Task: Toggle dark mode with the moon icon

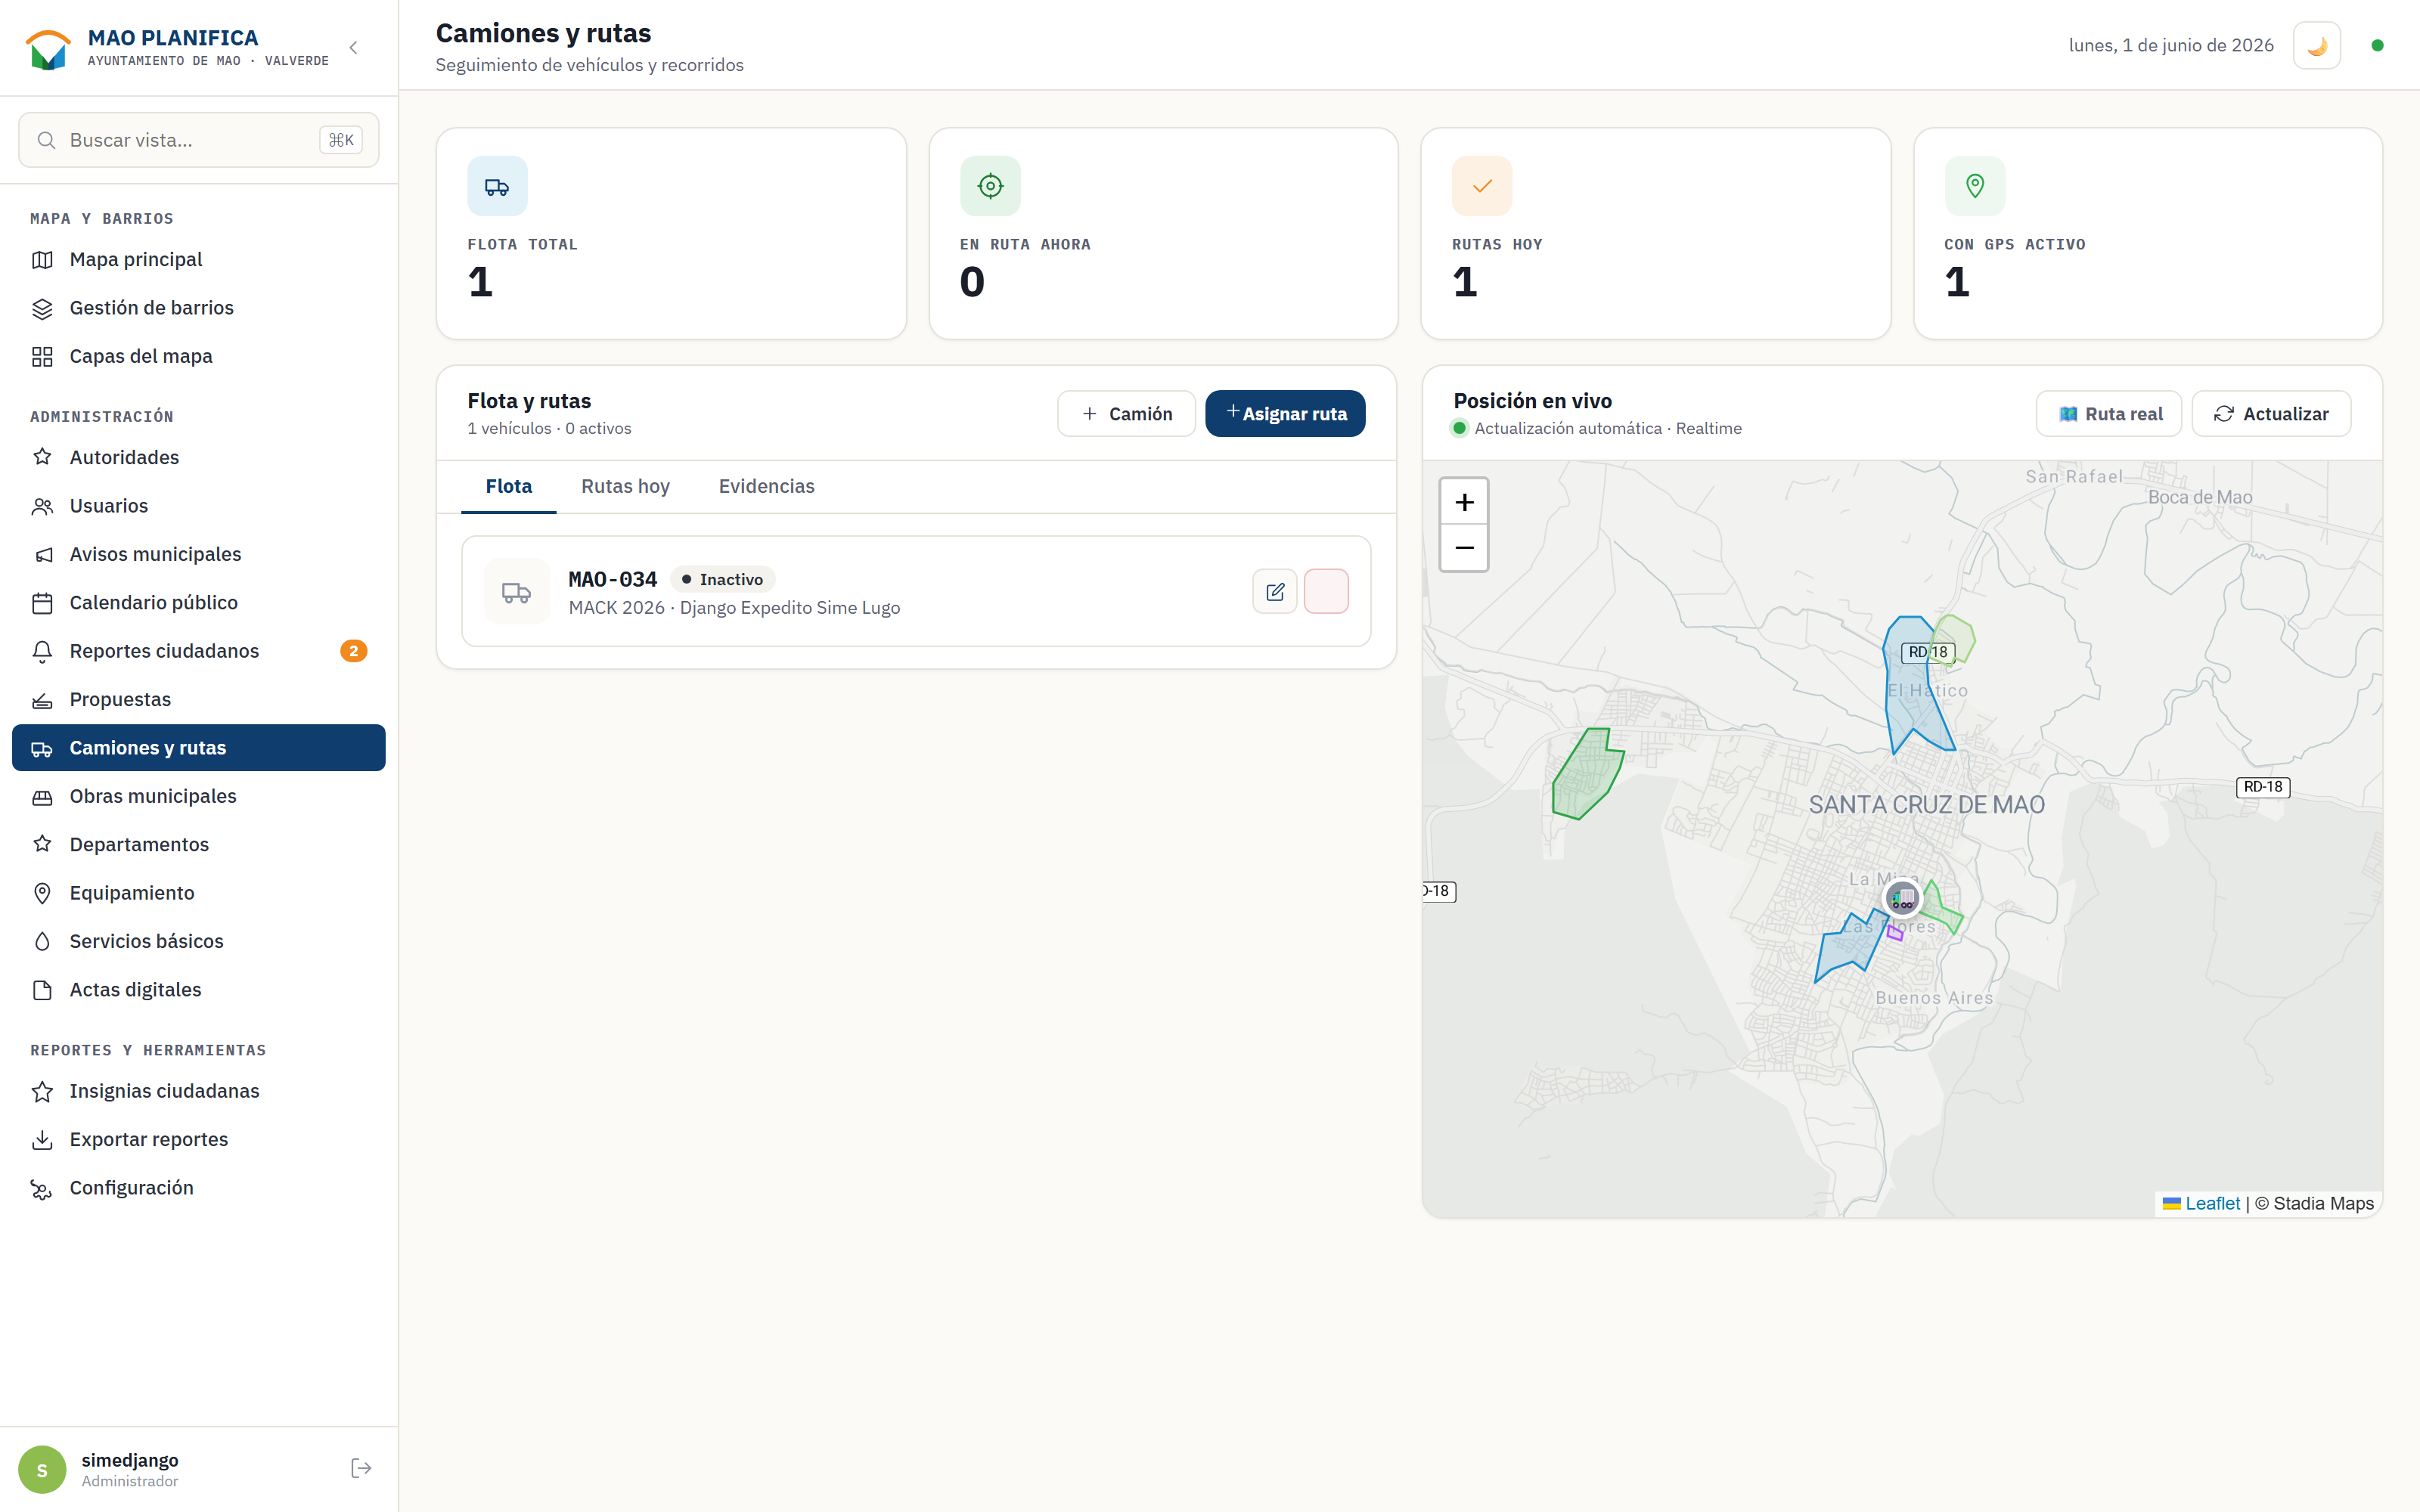Action: [2316, 45]
